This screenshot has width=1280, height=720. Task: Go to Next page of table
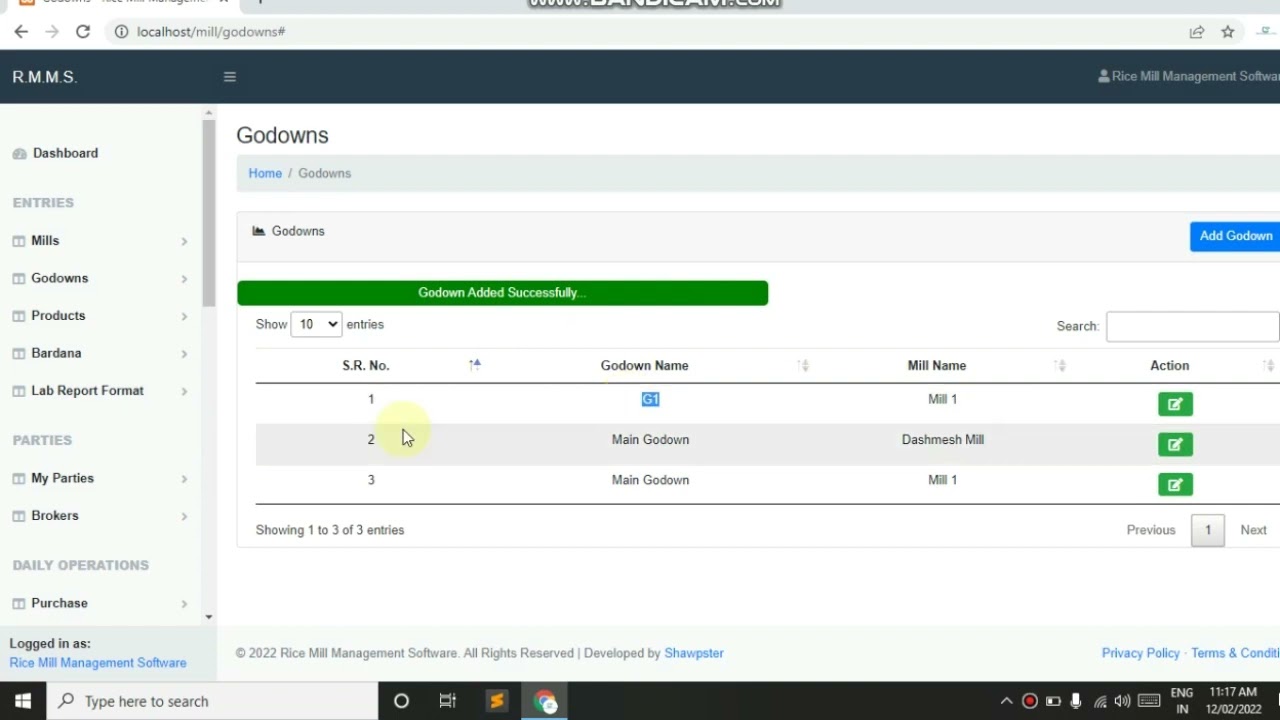click(x=1254, y=530)
